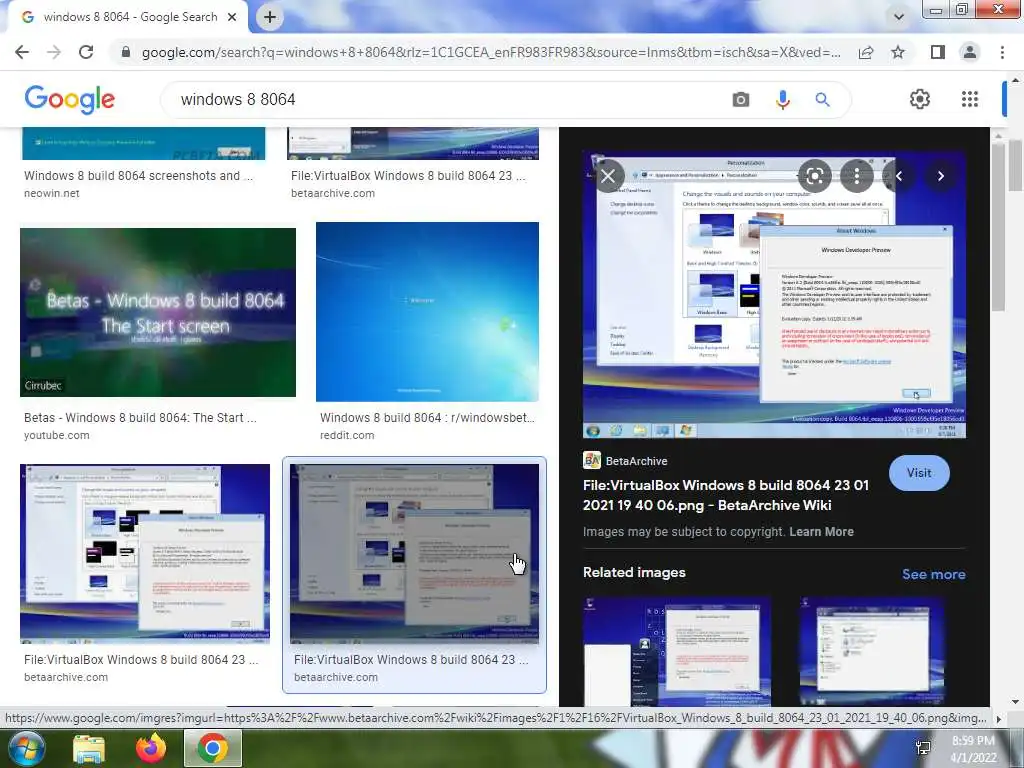Screen dimensions: 1024x768
Task: Click the reddit.com source text
Action: click(347, 435)
